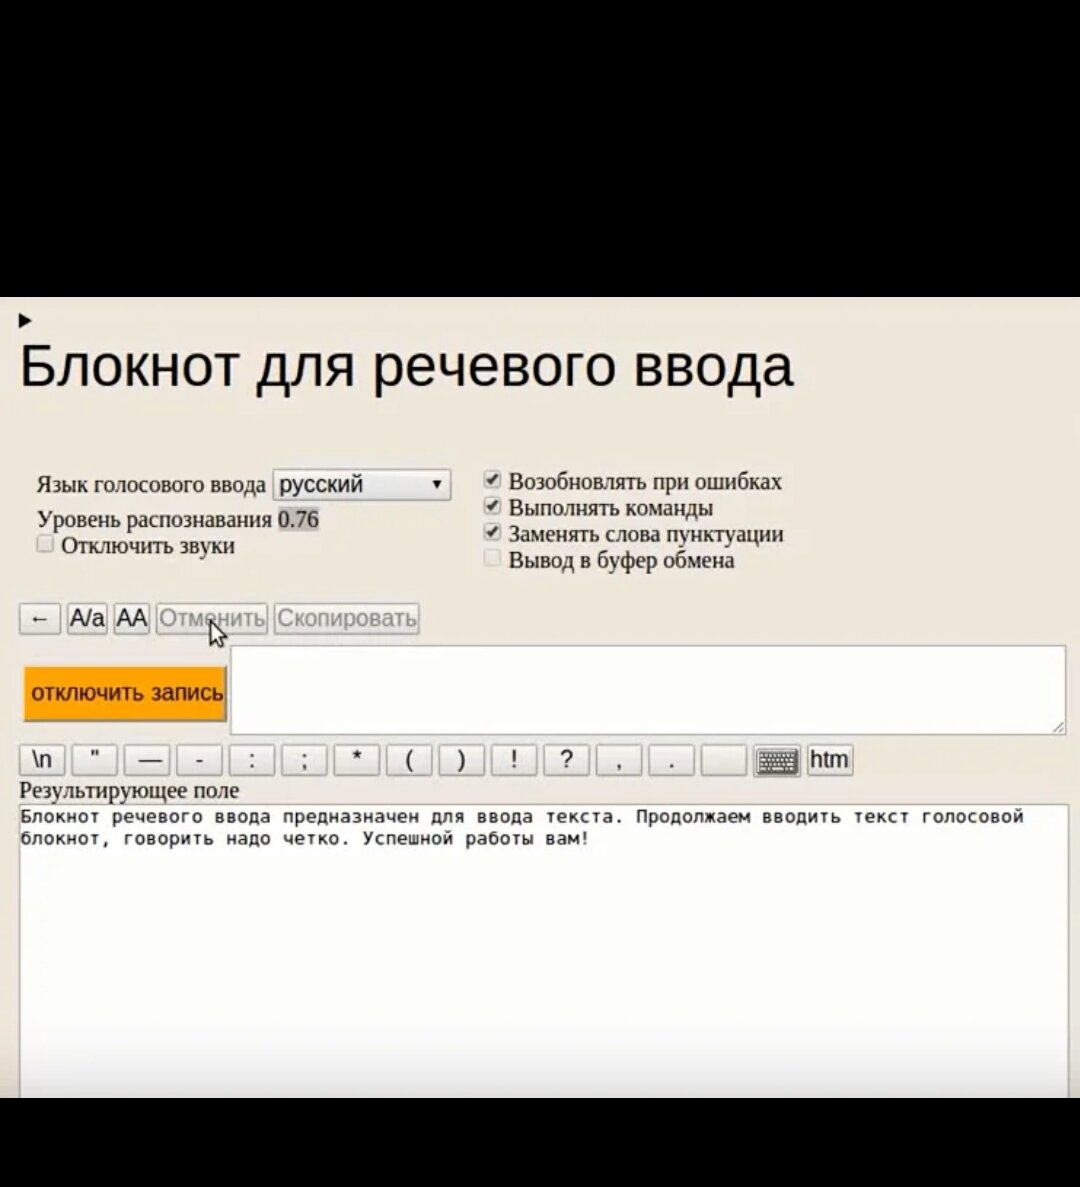The width and height of the screenshot is (1080, 1187).
Task: Insert an exclamation mark
Action: (514, 760)
